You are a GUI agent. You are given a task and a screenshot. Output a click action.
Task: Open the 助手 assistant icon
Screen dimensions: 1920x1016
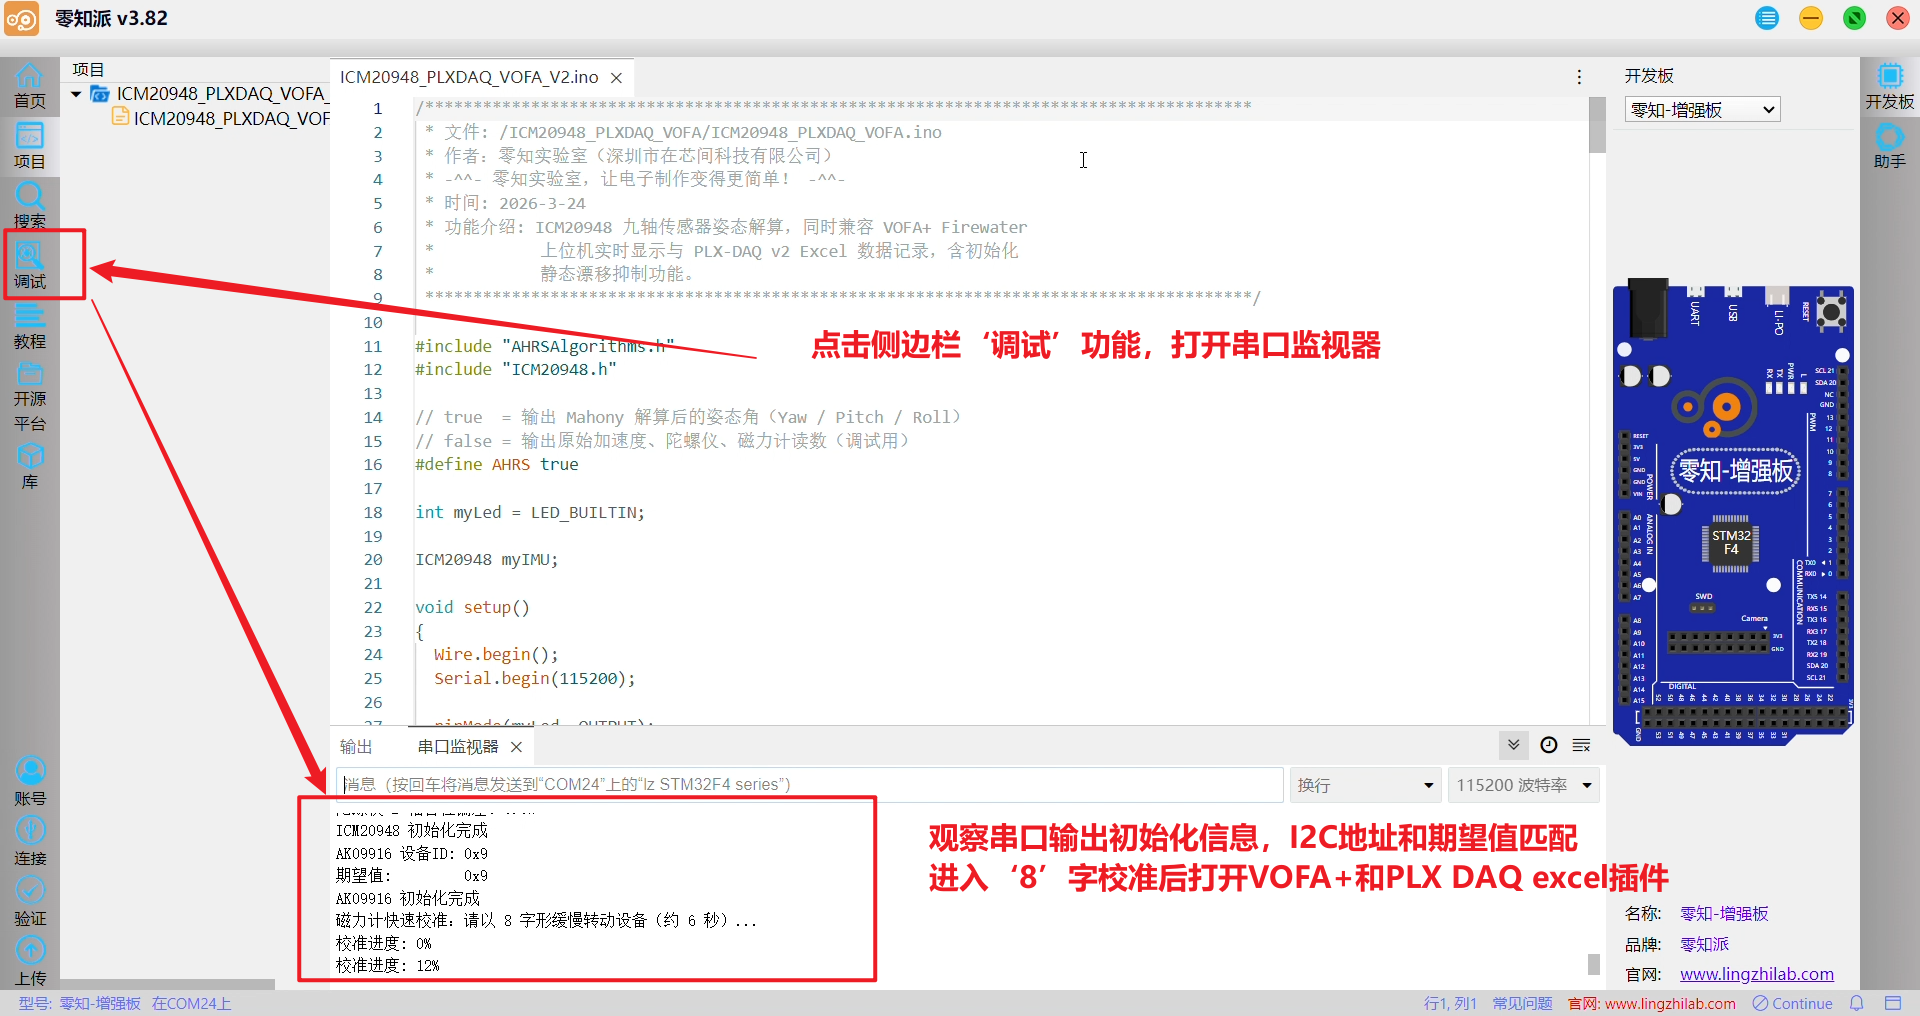click(x=1889, y=146)
